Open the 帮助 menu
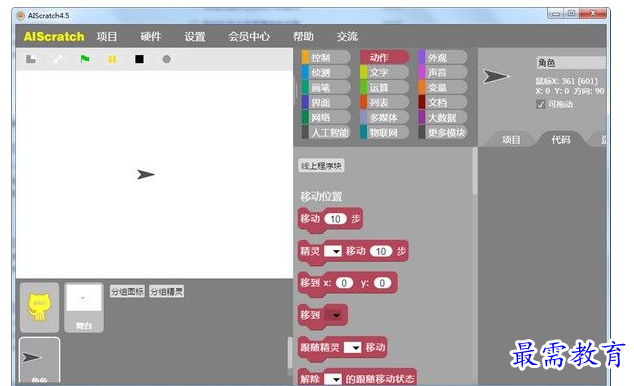The height and width of the screenshot is (386, 634). click(x=303, y=36)
